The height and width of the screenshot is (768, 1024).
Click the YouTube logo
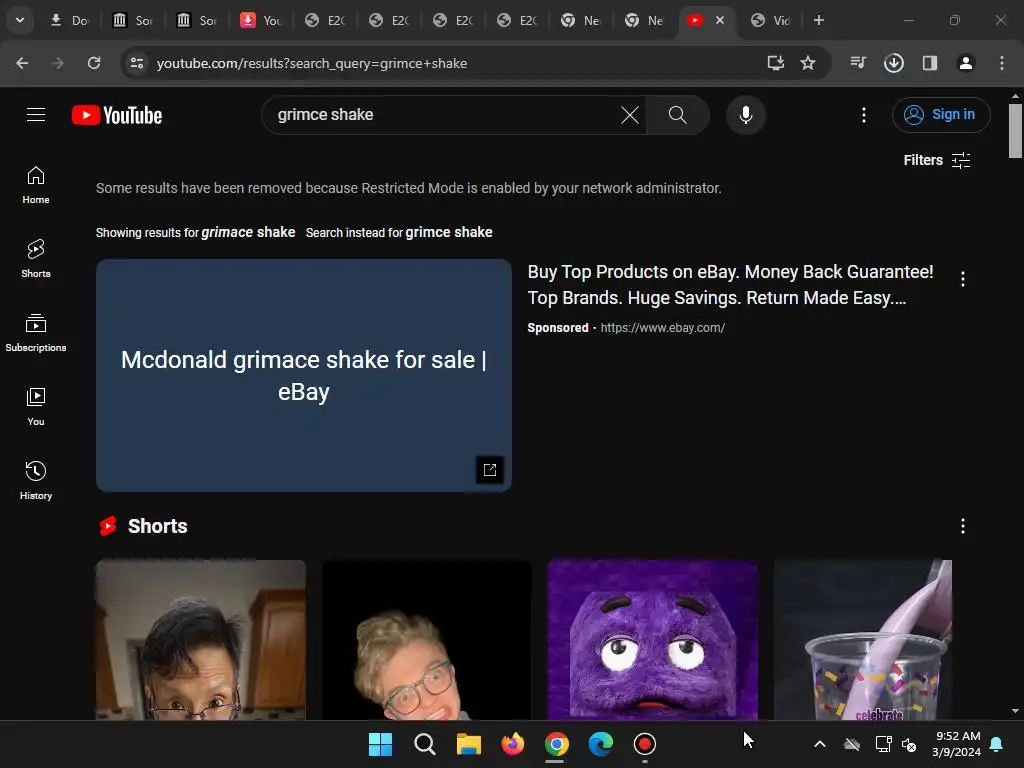click(117, 116)
